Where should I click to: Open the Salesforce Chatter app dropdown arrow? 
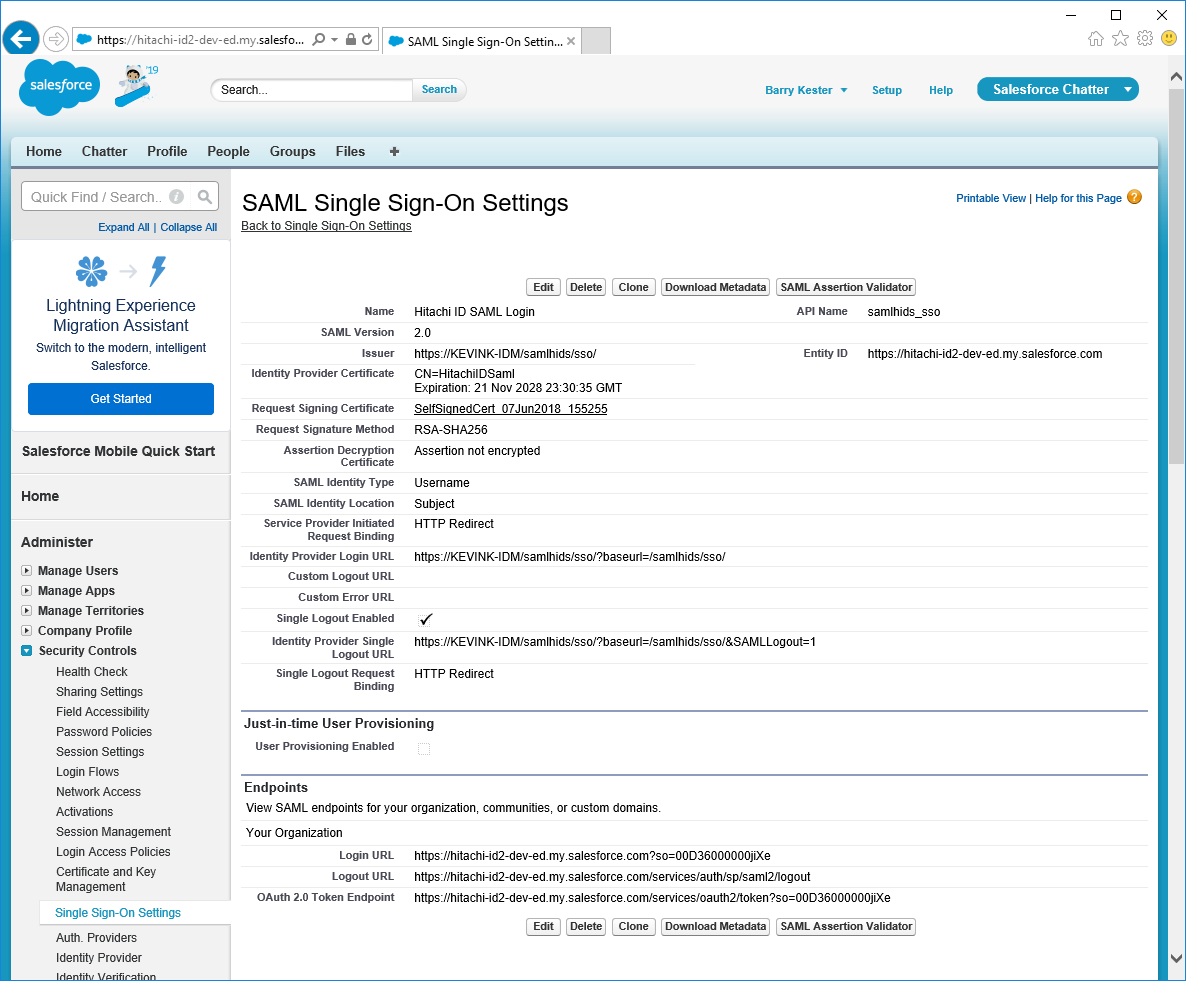[x=1128, y=90]
